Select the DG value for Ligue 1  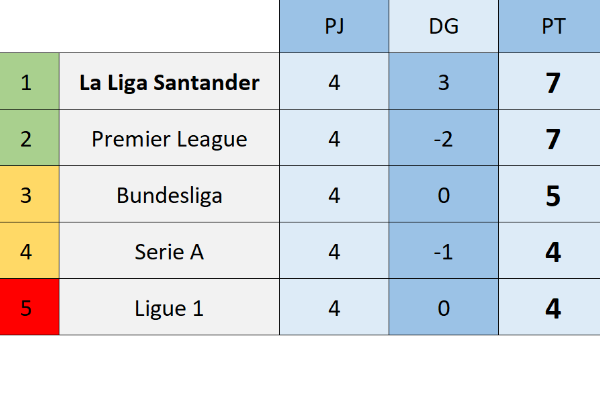[443, 309]
